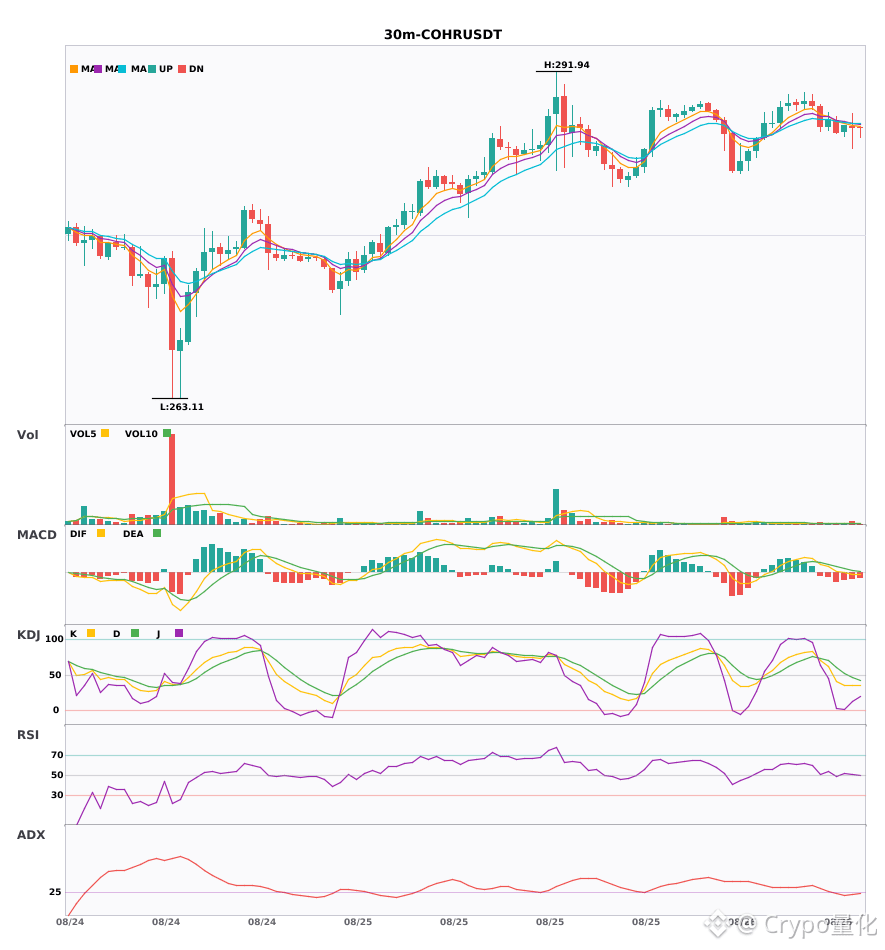Click the teal UP legend swatch
The width and height of the screenshot is (885, 950).
[x=152, y=69]
